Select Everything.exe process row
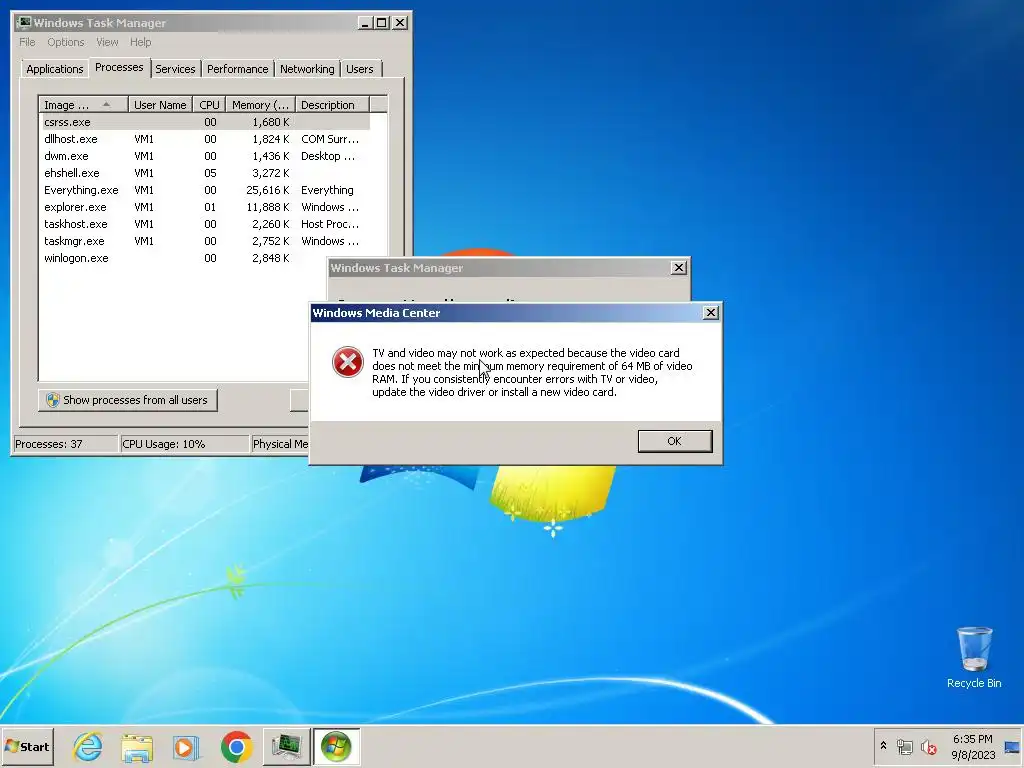The width and height of the screenshot is (1024, 768). 204,190
